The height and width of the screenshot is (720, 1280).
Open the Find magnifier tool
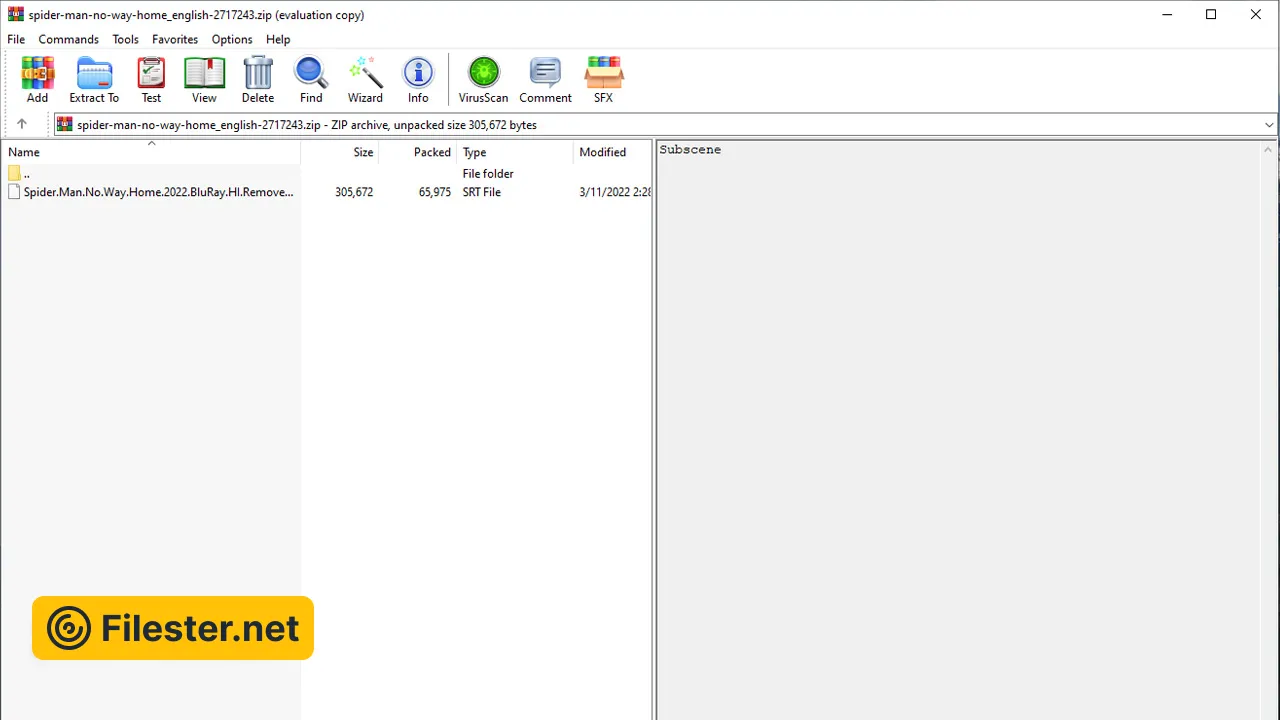tap(311, 79)
